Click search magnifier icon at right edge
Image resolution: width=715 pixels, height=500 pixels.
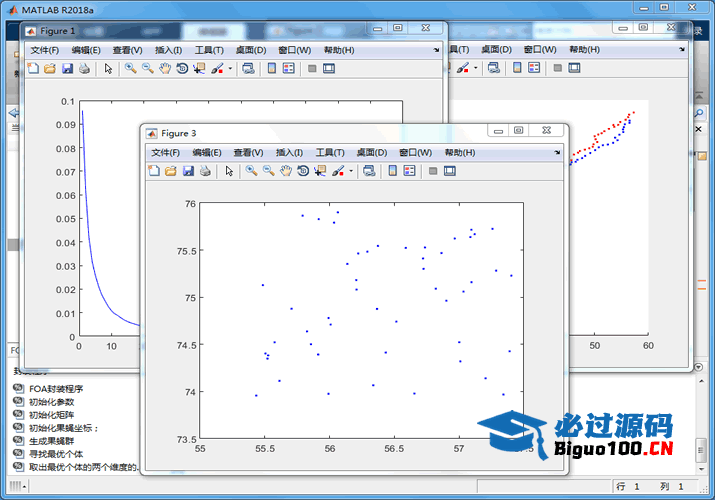point(699,113)
